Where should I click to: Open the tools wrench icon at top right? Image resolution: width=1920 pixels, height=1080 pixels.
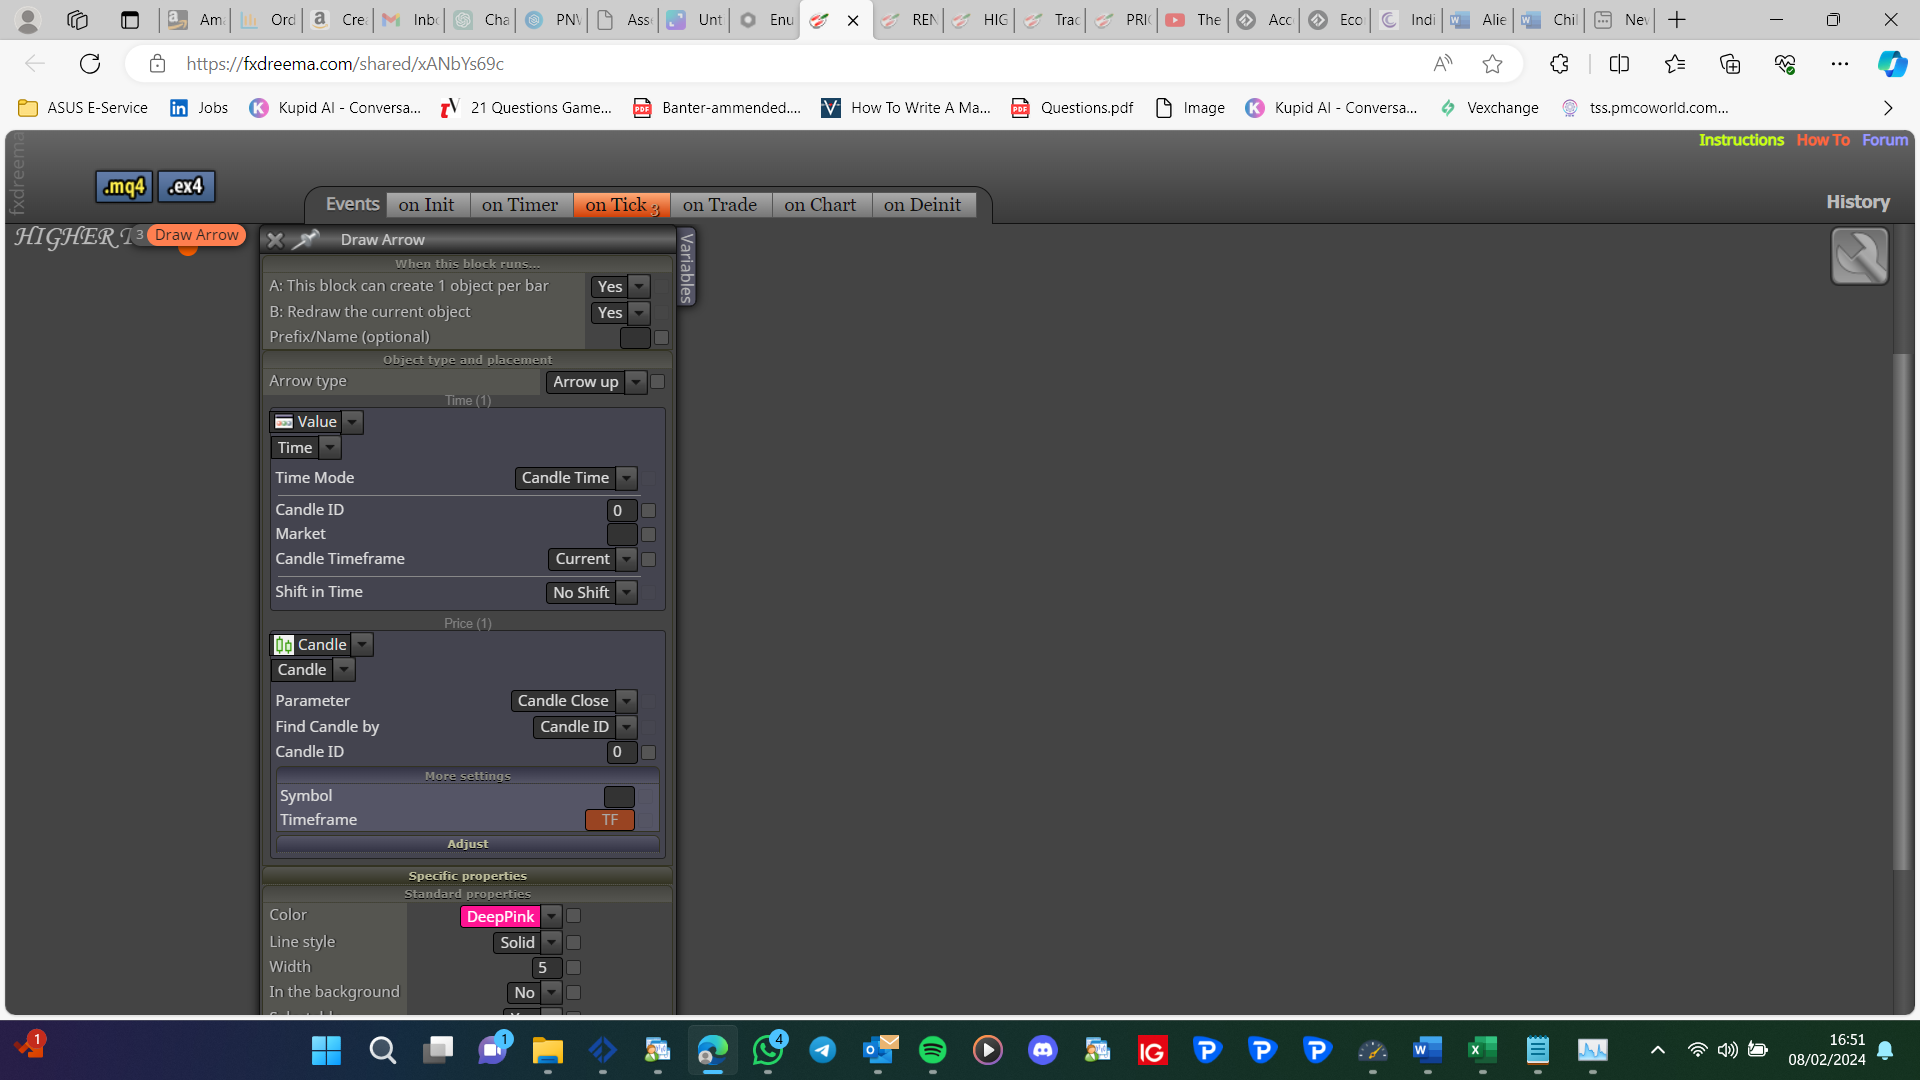click(1859, 256)
